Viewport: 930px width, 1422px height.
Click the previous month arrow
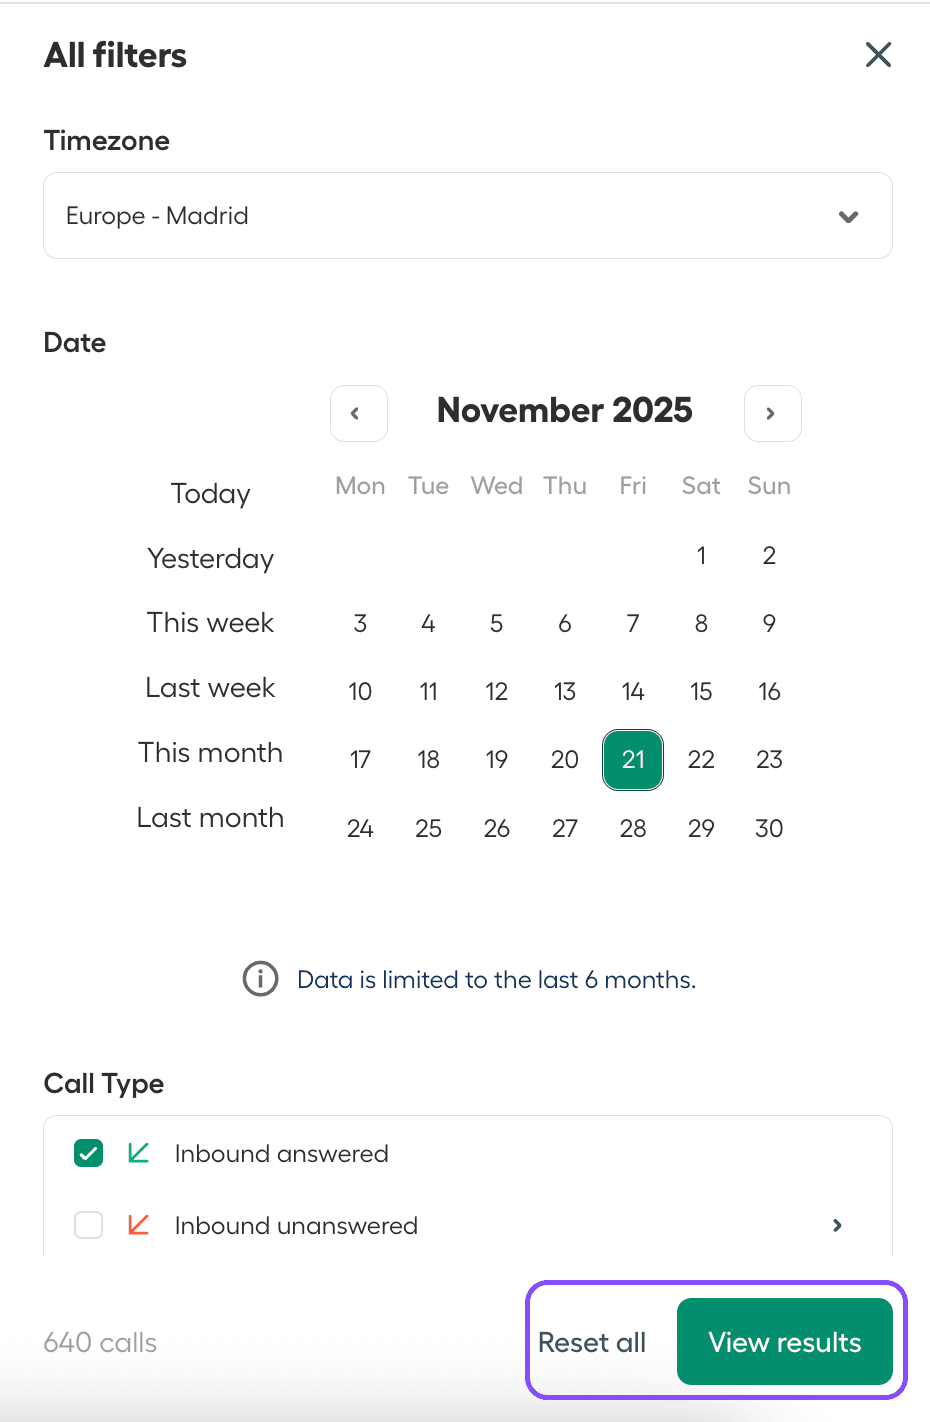(x=358, y=413)
